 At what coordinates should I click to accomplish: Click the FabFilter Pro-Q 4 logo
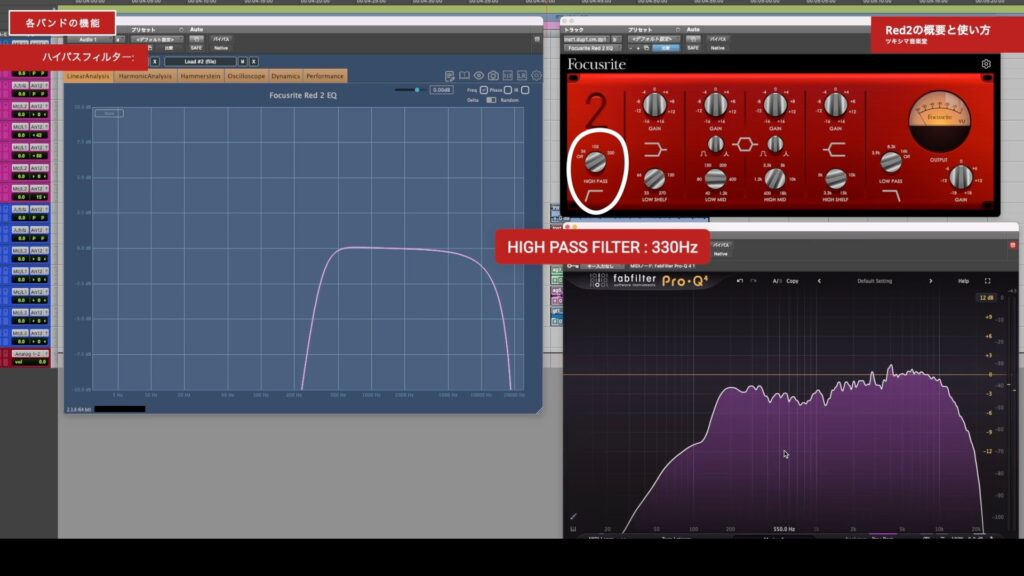(648, 281)
